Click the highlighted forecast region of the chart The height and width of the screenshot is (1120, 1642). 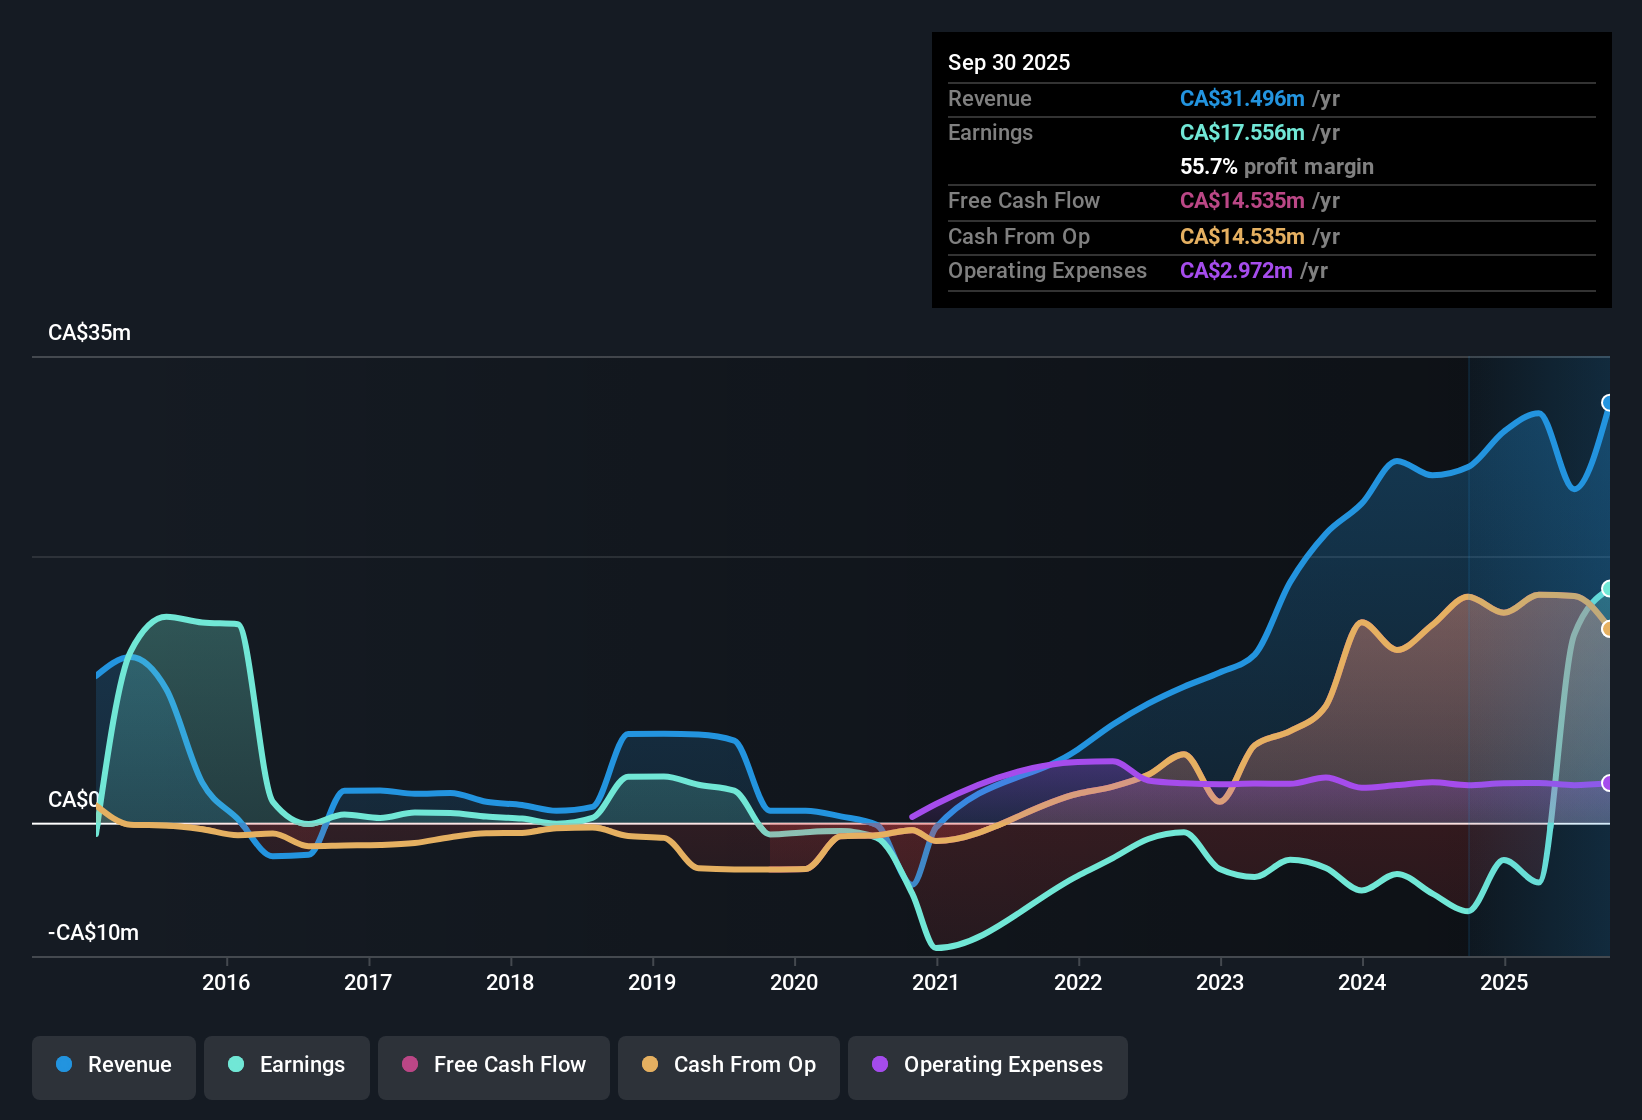tap(1540, 650)
